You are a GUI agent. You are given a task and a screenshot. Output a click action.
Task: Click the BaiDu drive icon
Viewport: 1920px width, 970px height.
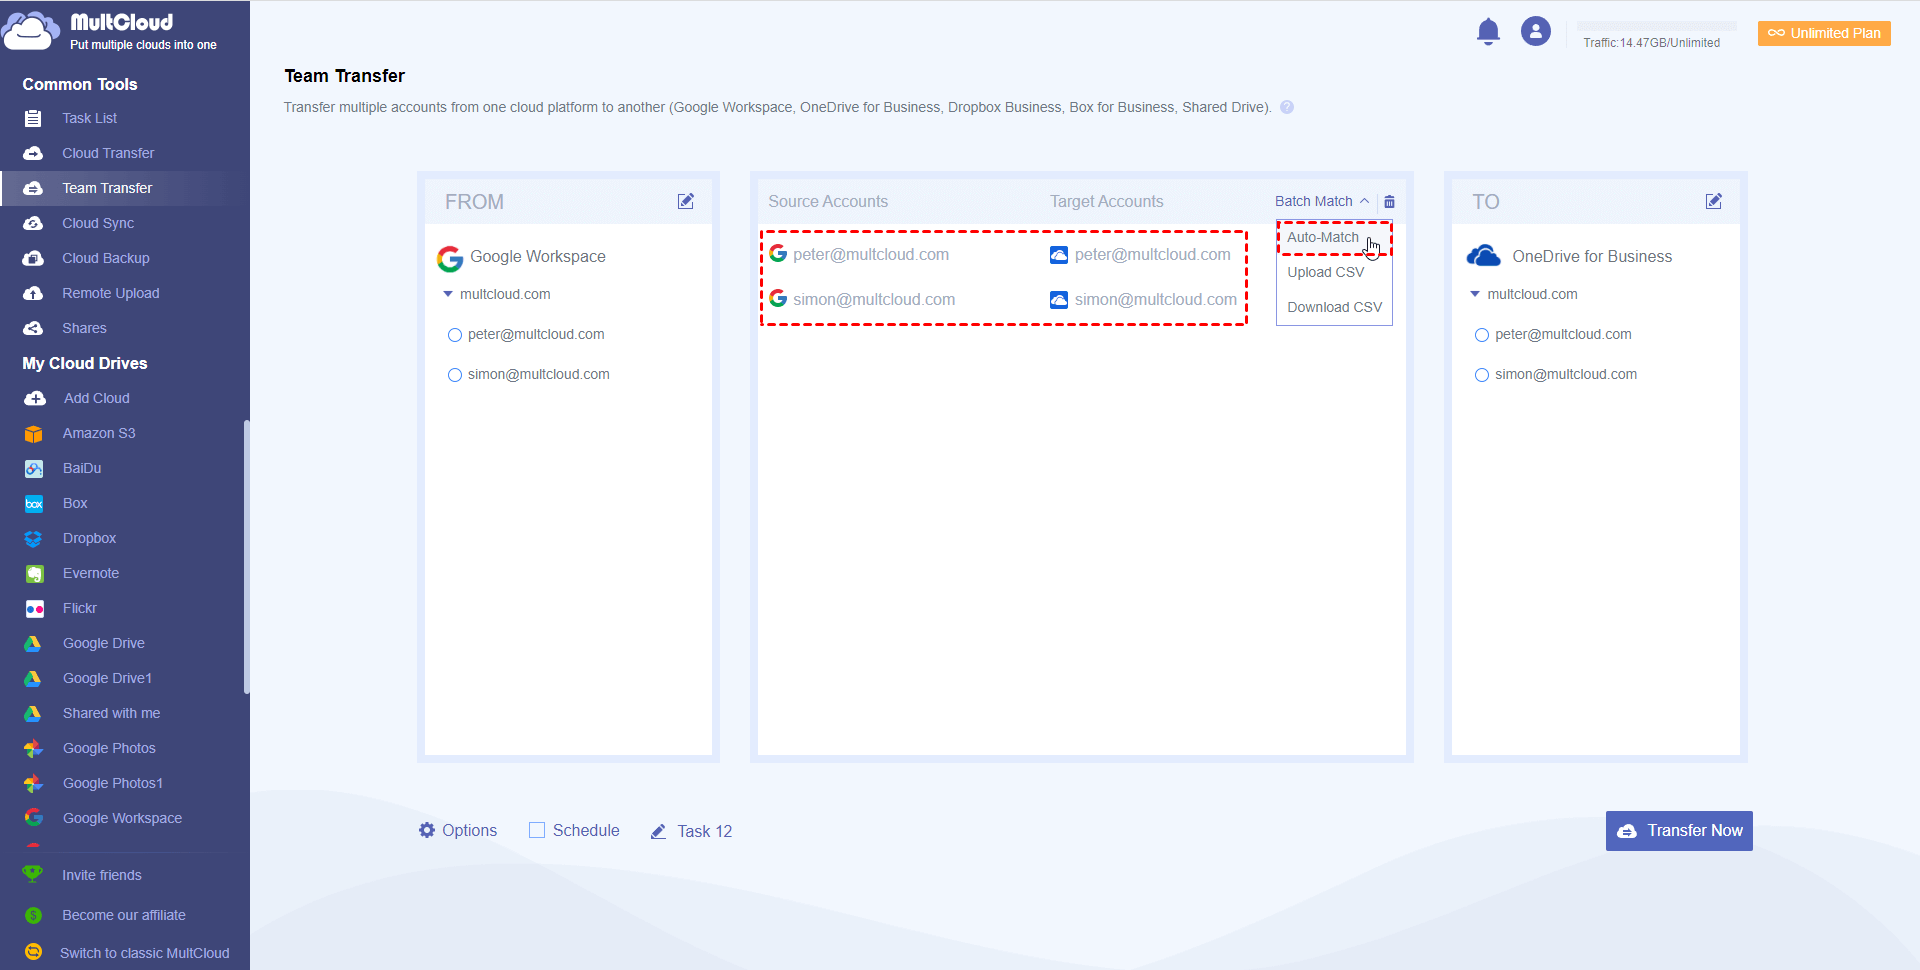(34, 469)
